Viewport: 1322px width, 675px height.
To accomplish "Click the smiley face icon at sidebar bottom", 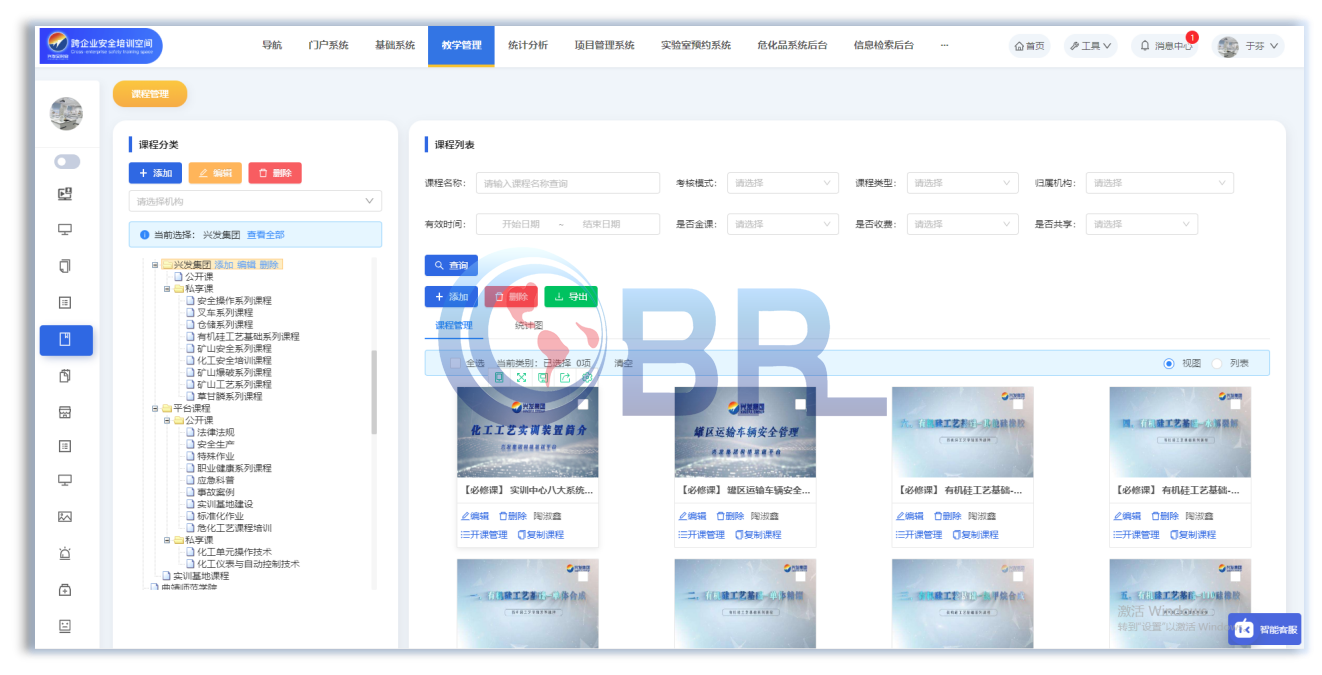I will (65, 626).
